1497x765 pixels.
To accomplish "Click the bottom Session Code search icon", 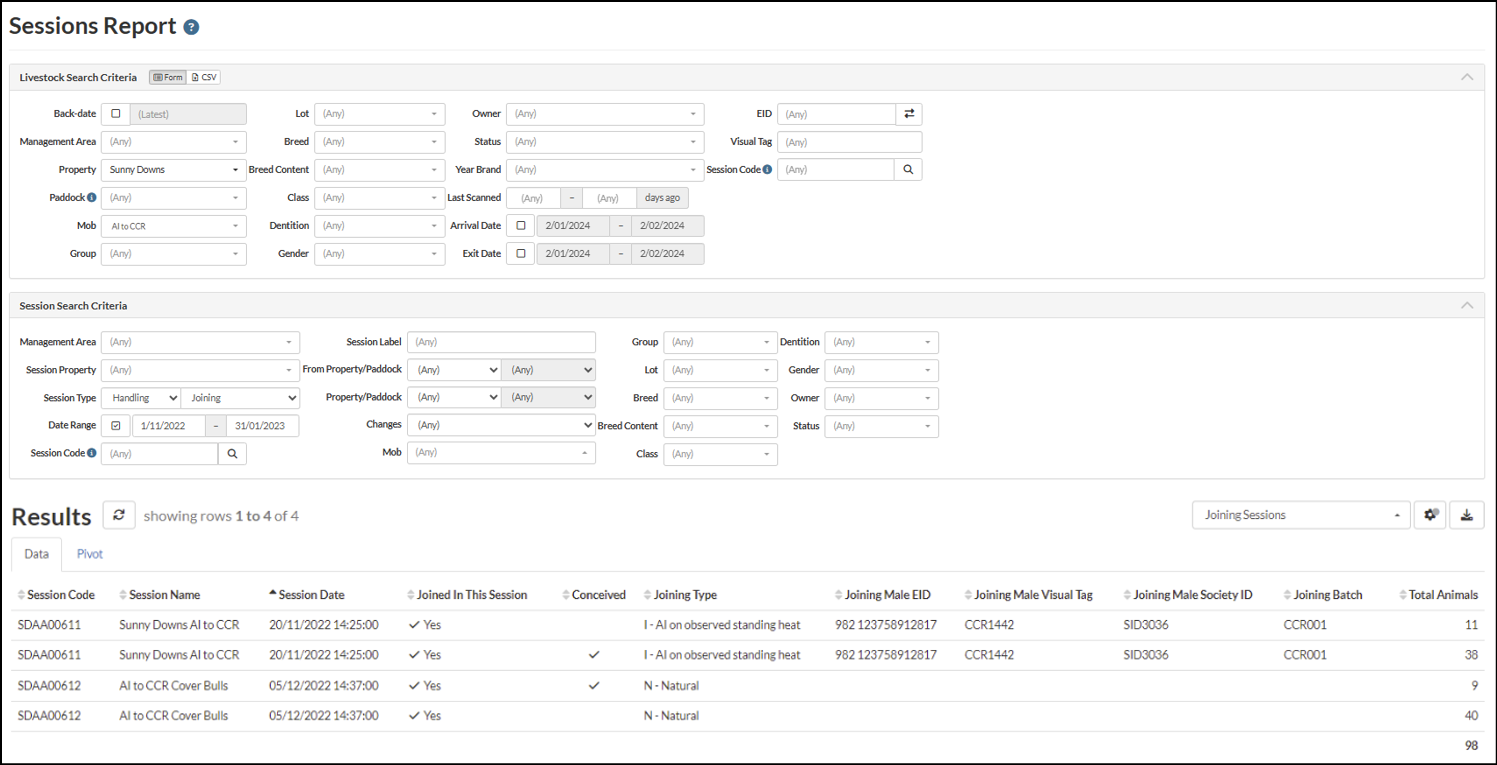I will [x=232, y=454].
